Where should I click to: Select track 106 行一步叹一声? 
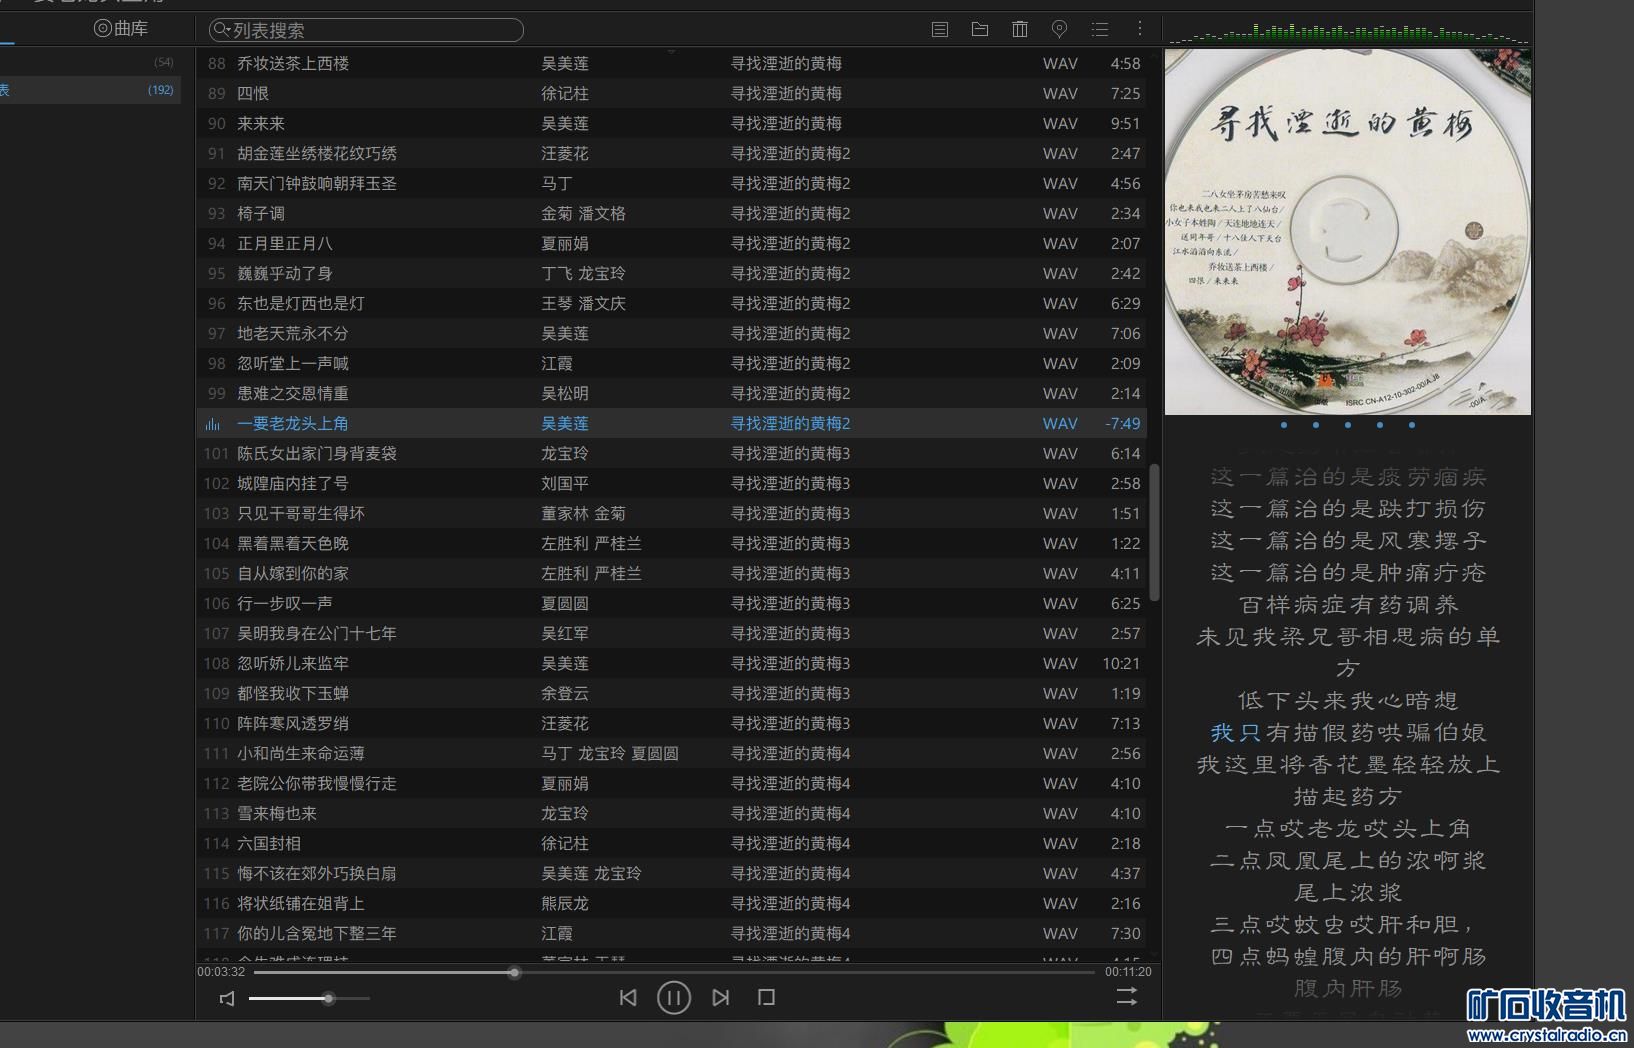pyautogui.click(x=671, y=603)
